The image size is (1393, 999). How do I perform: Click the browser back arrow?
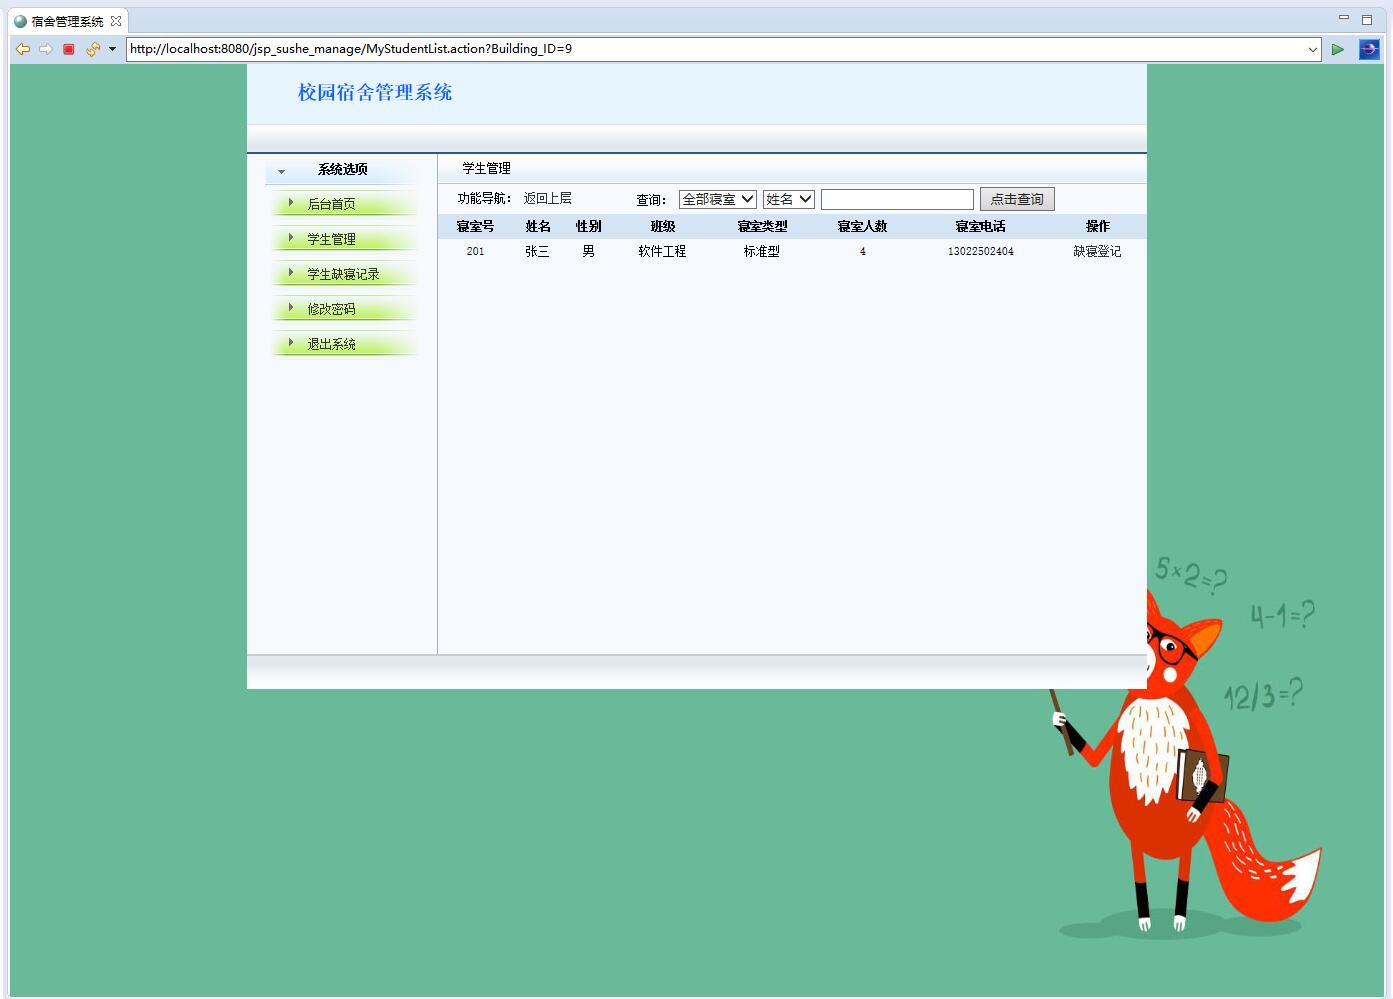[23, 49]
